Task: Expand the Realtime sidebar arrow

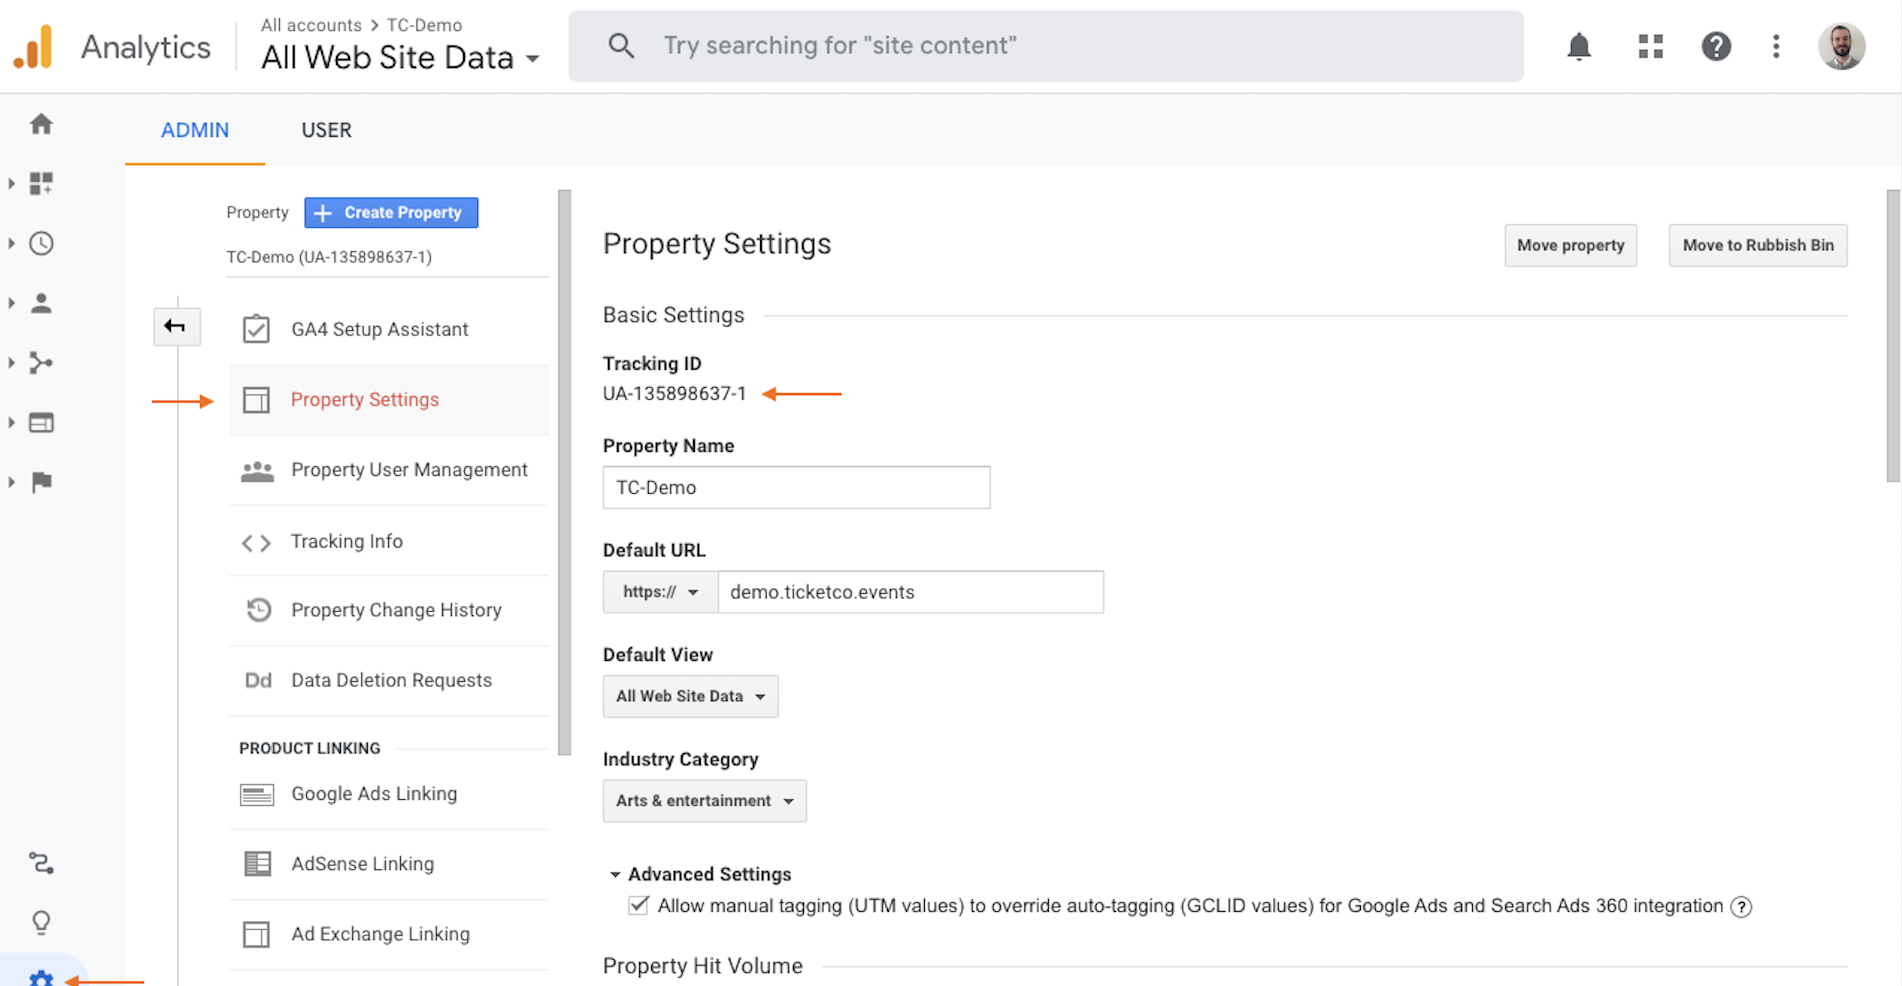Action: pyautogui.click(x=11, y=243)
